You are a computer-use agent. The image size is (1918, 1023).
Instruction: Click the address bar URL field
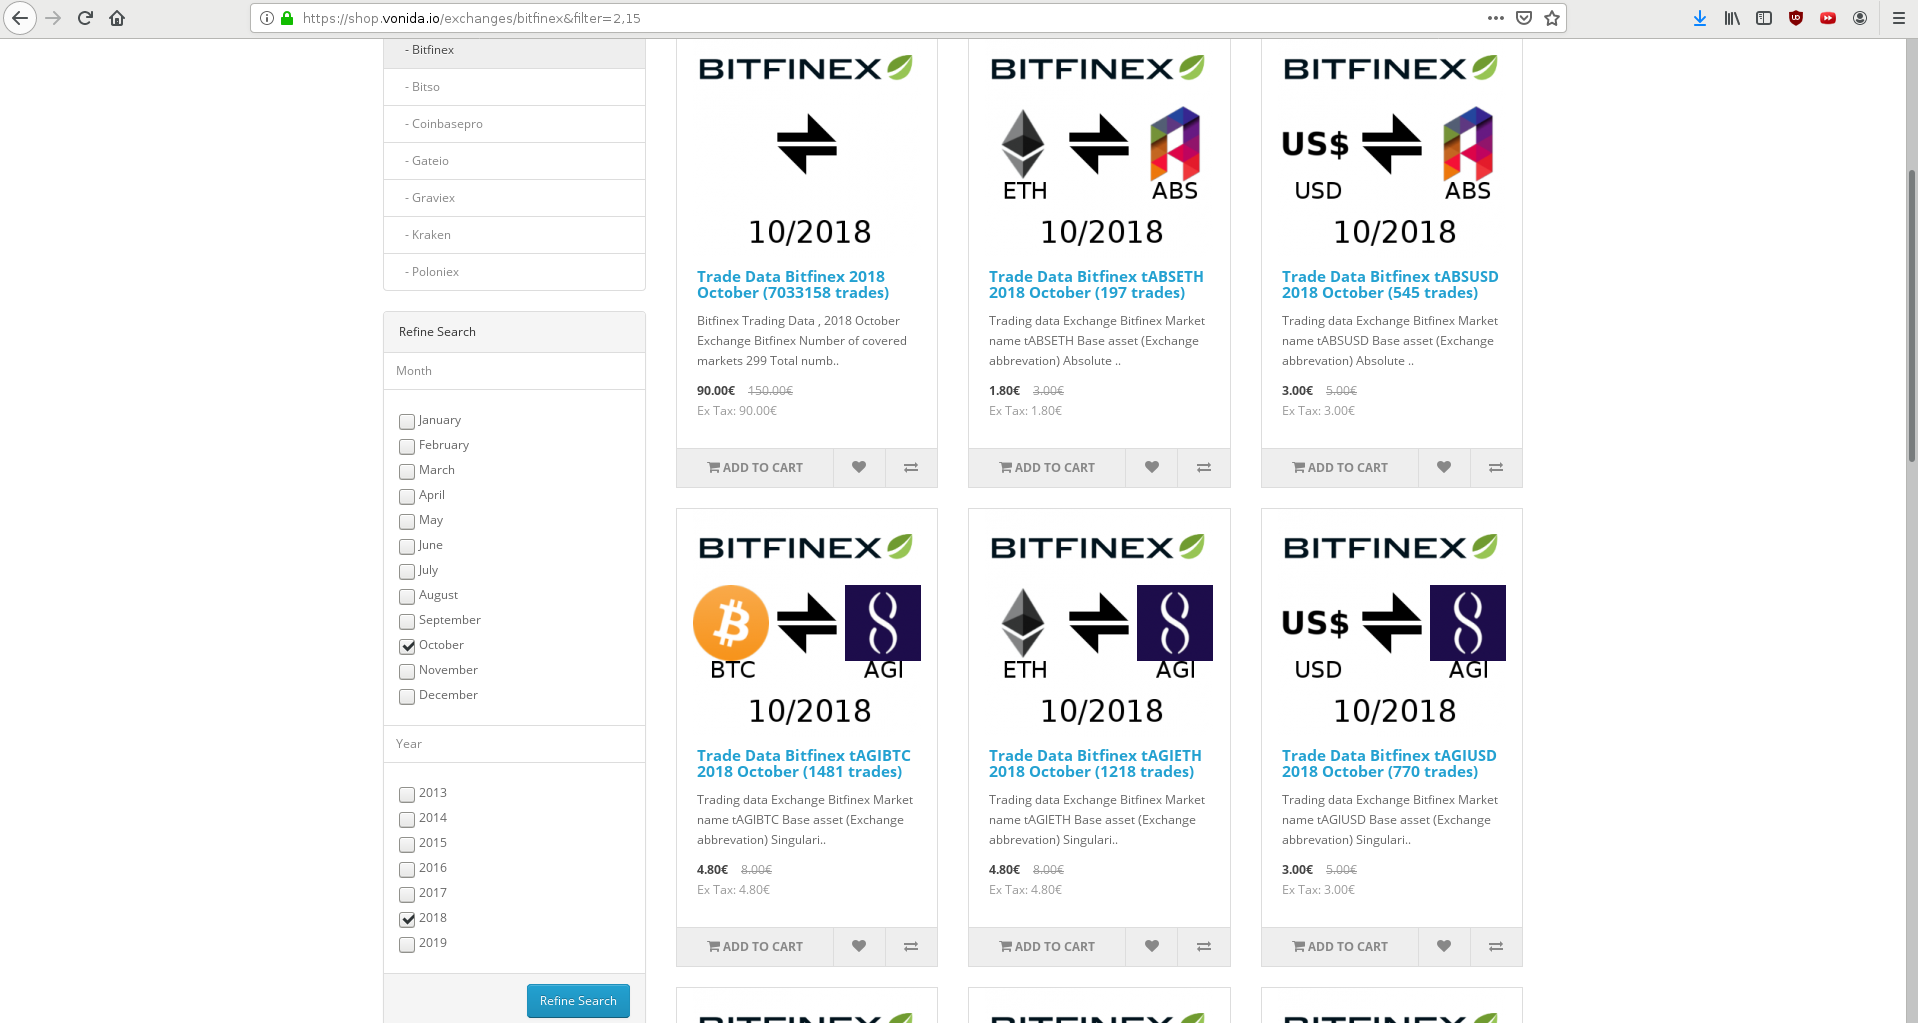[x=890, y=18]
